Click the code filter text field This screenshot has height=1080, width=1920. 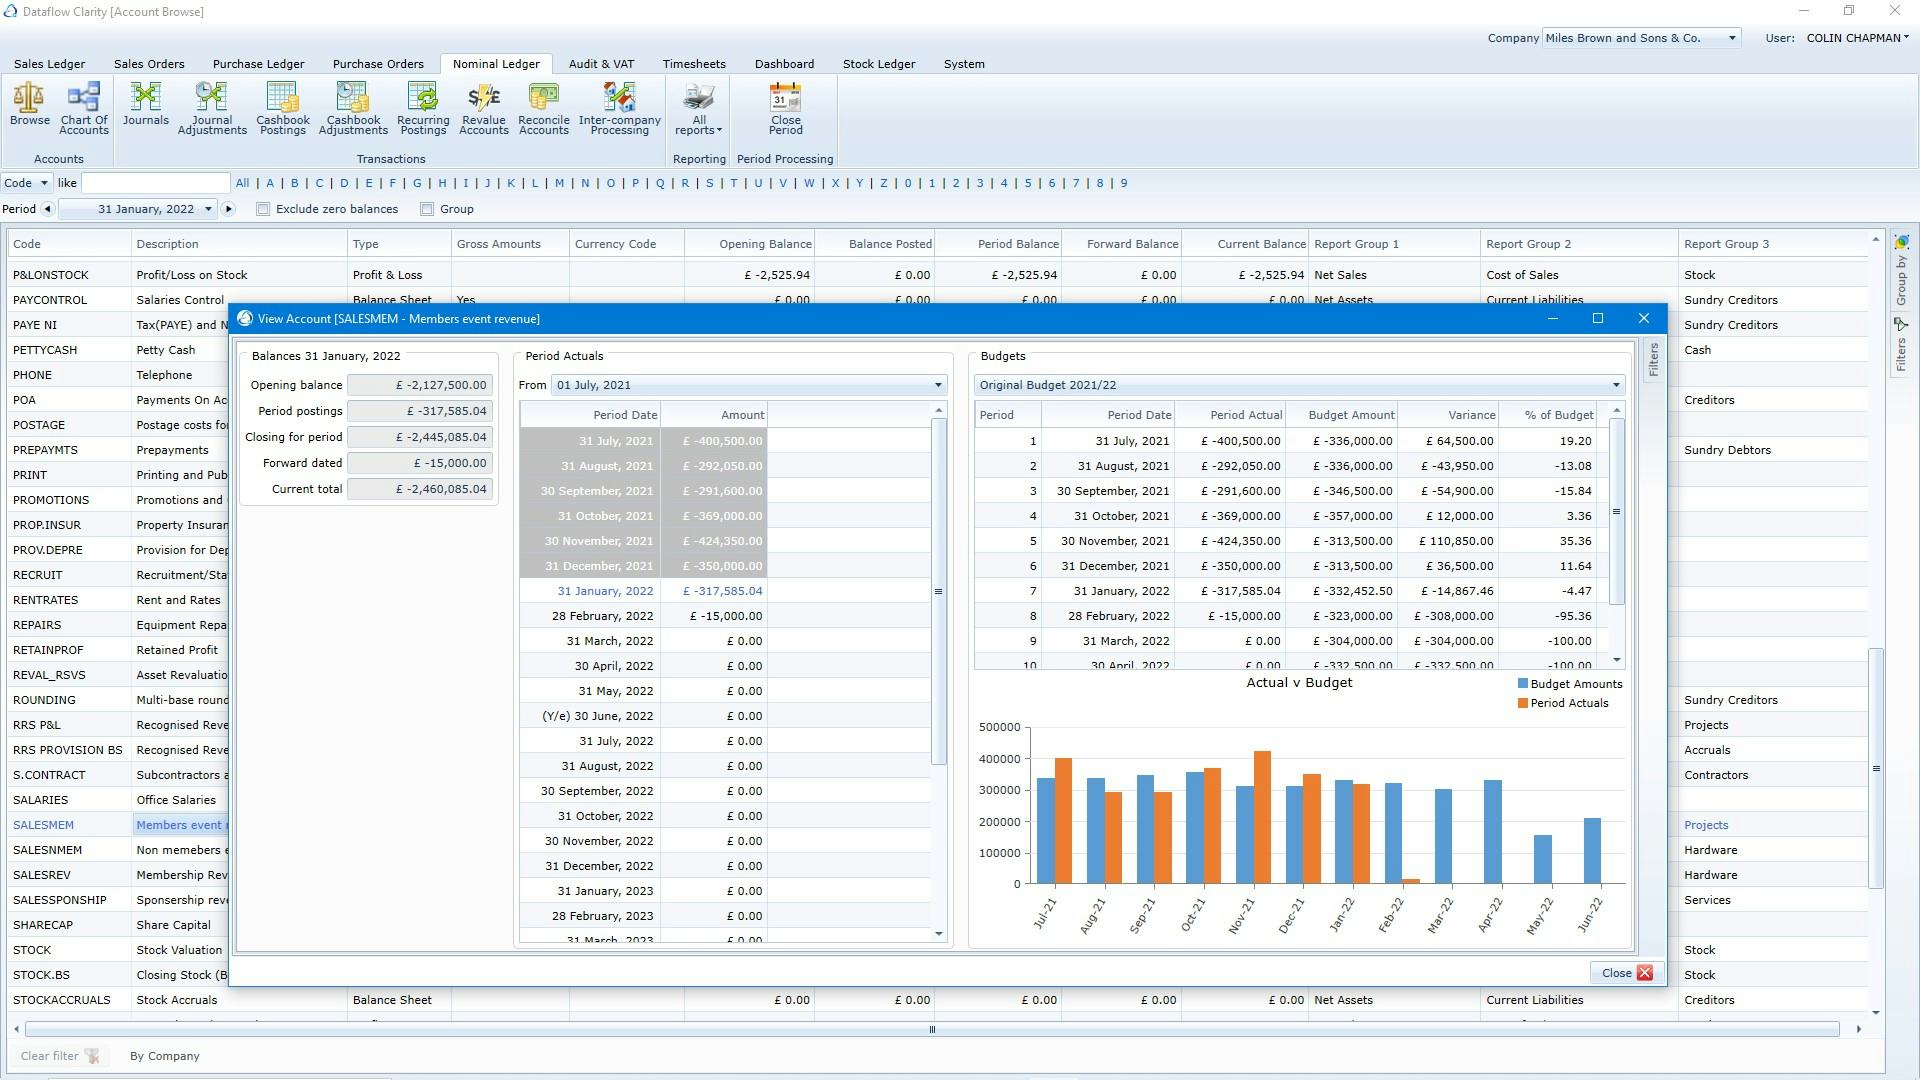[x=156, y=183]
